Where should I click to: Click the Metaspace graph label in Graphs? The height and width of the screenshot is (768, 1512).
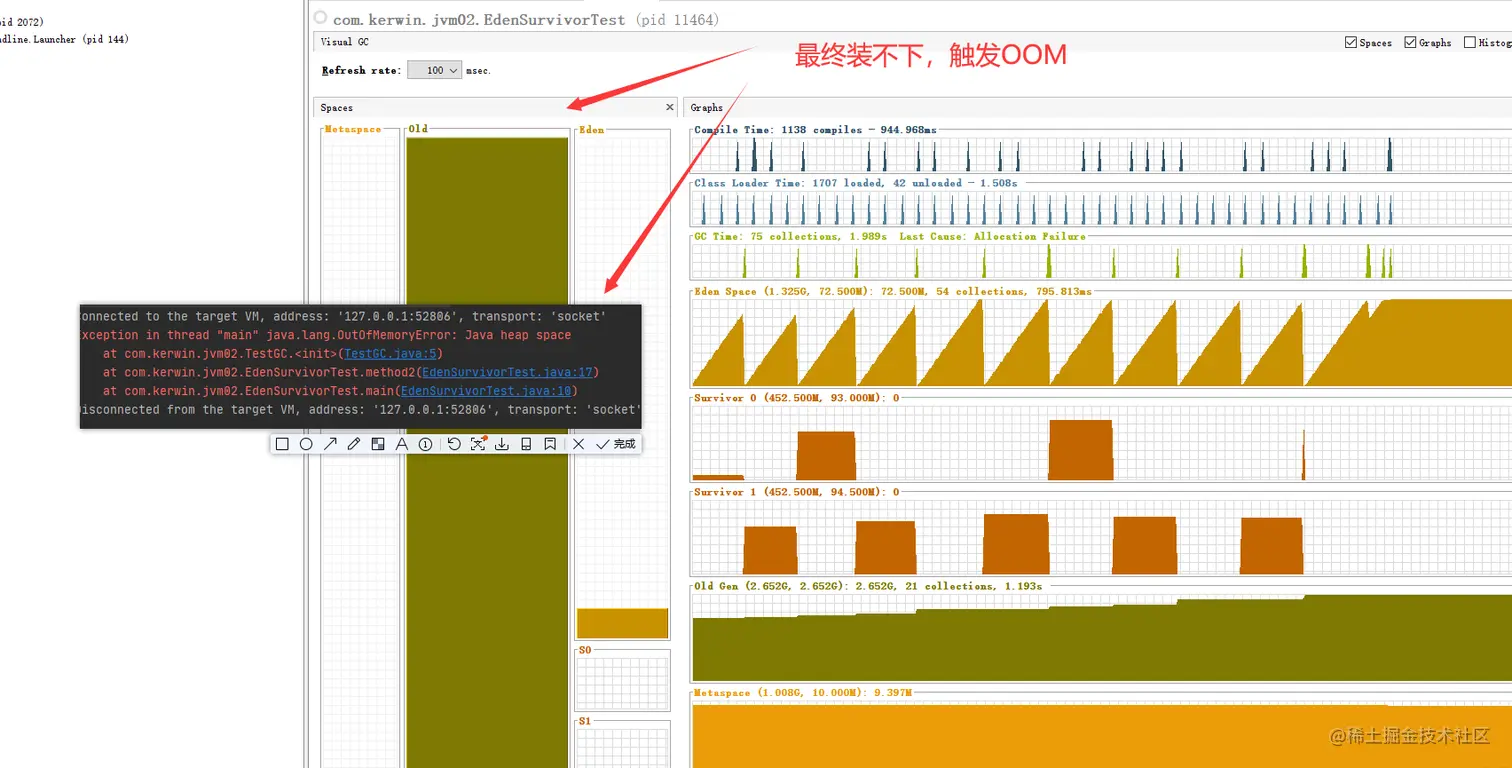point(803,692)
